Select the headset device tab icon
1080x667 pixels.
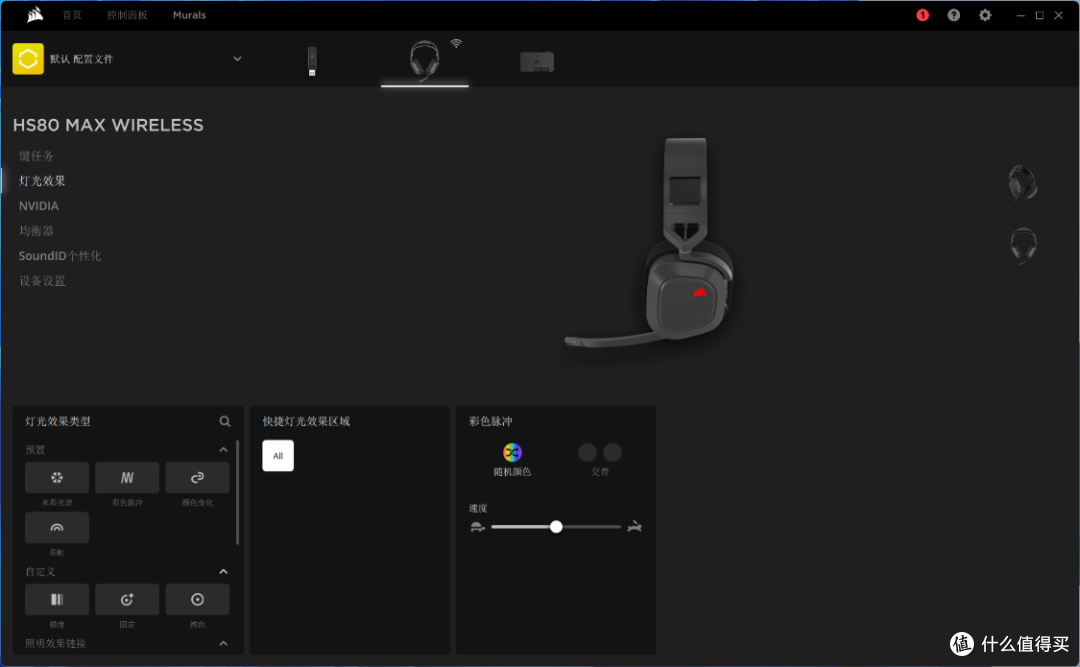tap(424, 59)
